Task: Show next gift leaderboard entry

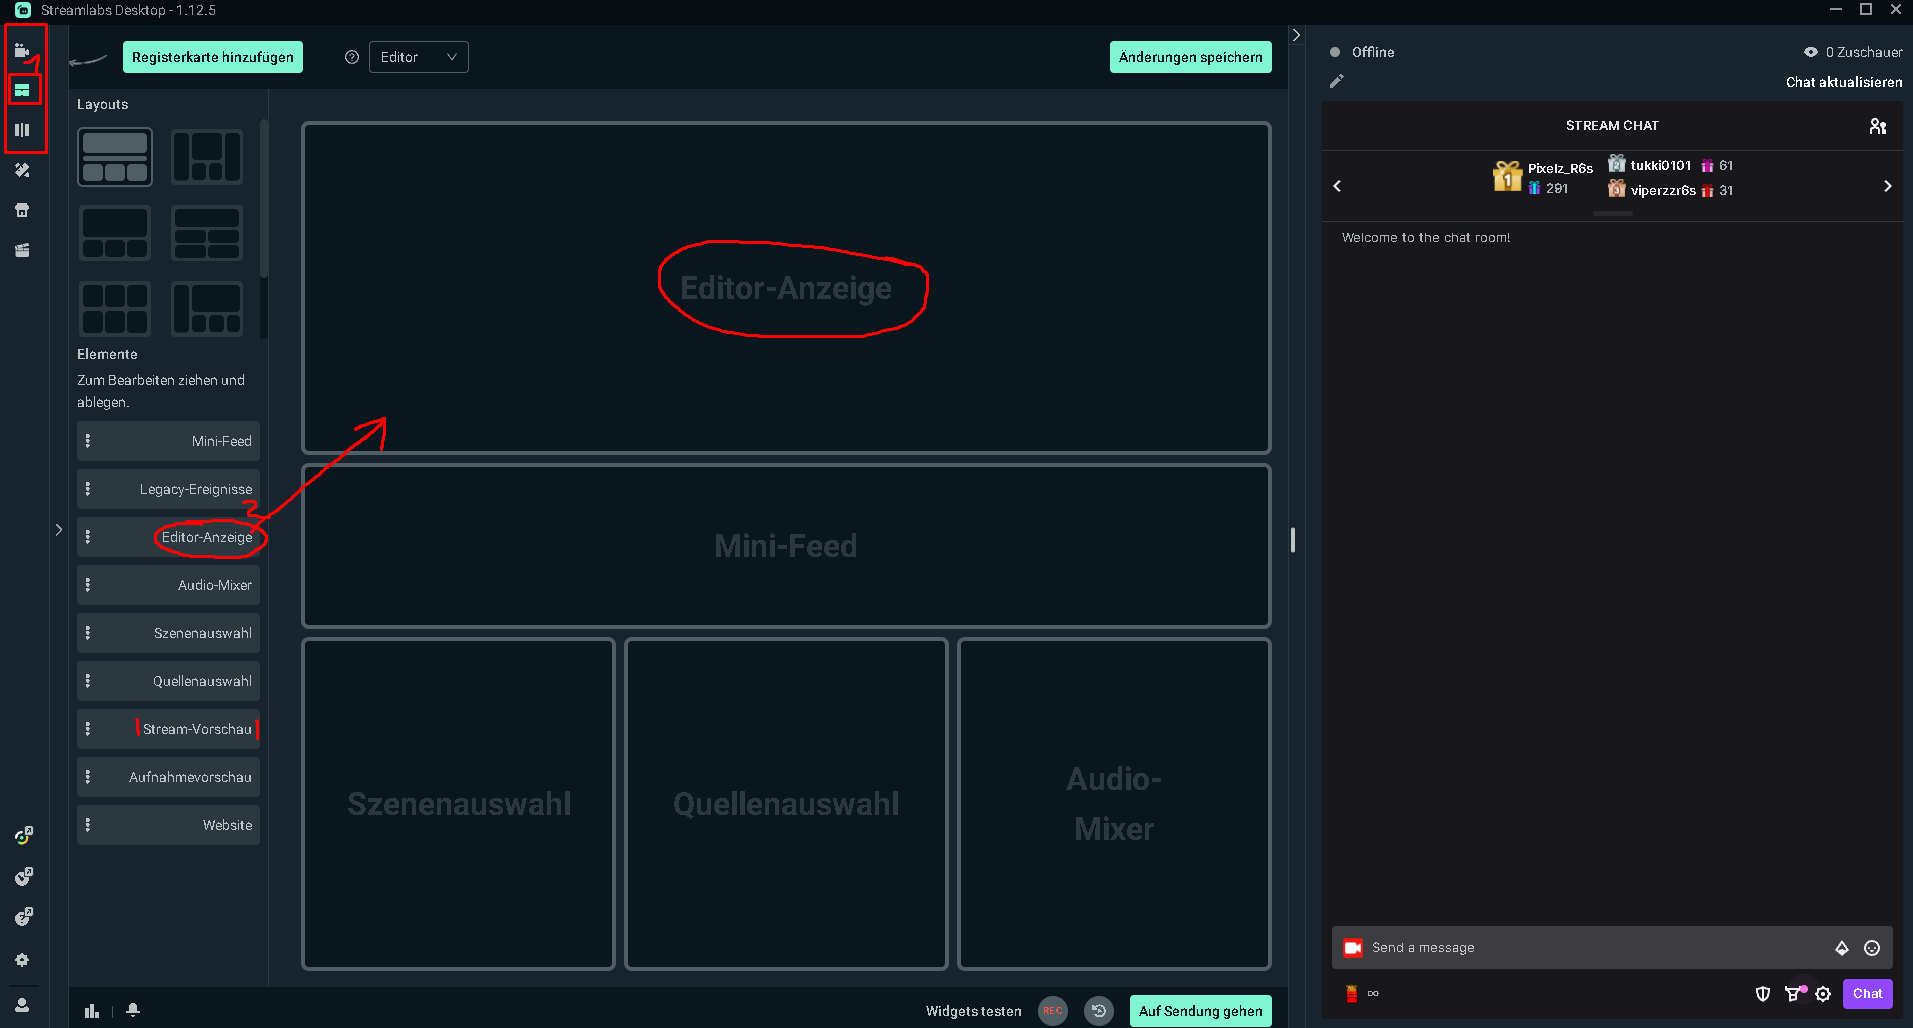Action: click(1888, 186)
